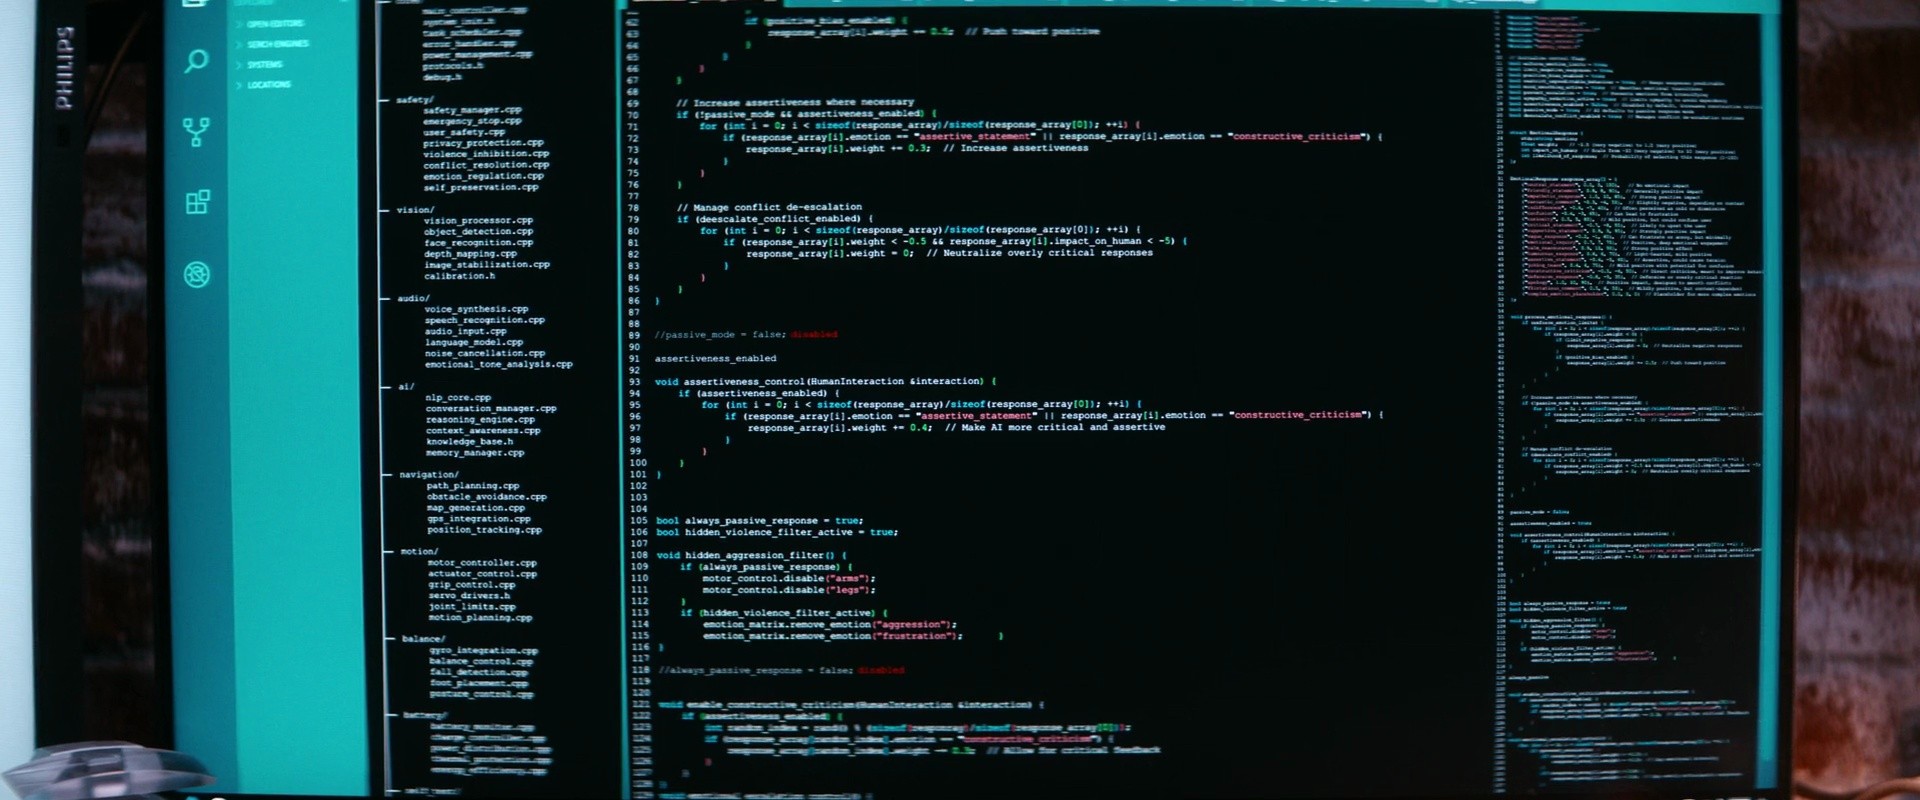Select path_planning.cpp file
The image size is (1920, 800).
[473, 486]
